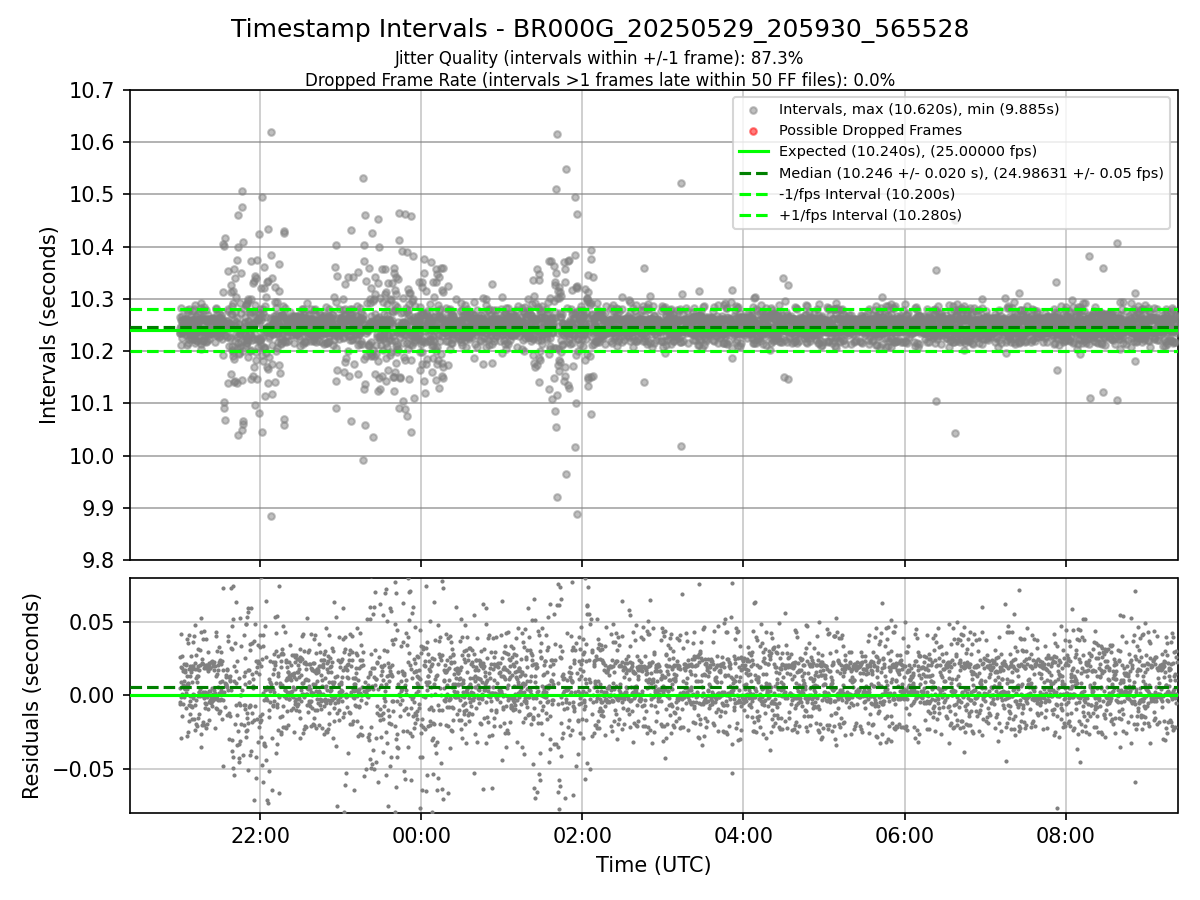
Task: Click the Intervals (seconds) y-axis label
Action: click(48, 325)
